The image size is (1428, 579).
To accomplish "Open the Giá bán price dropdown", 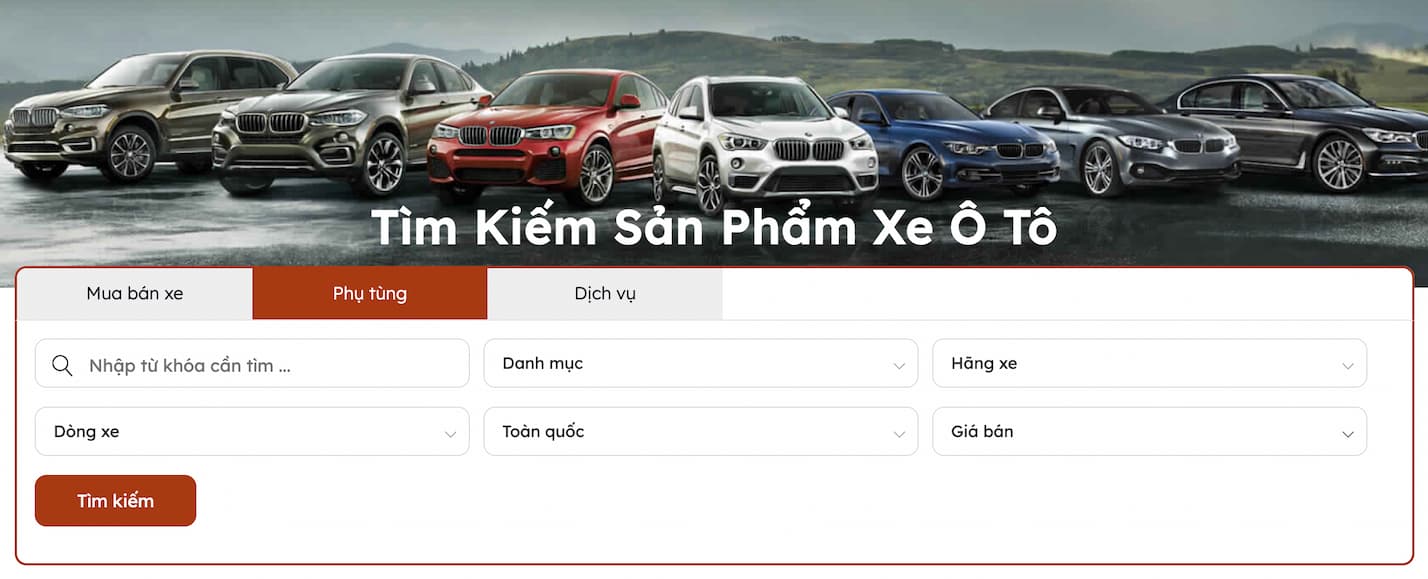I will click(1150, 431).
